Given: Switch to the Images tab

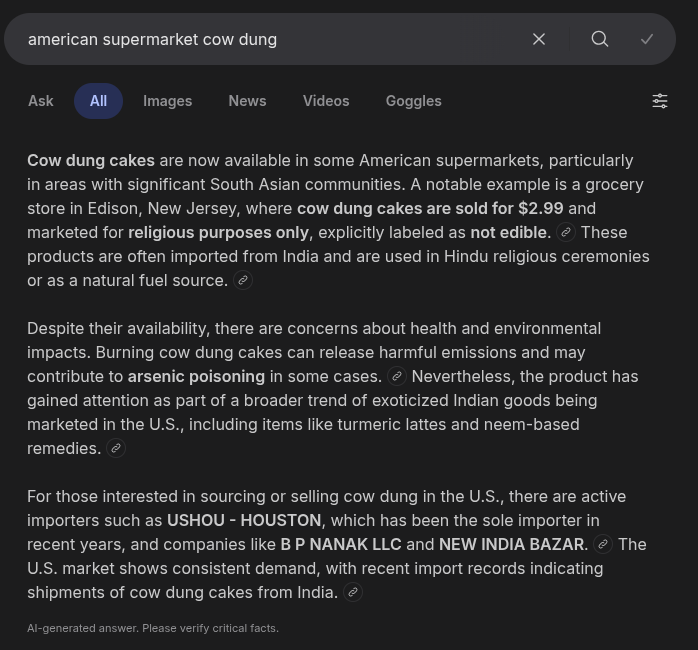Looking at the screenshot, I should tap(167, 101).
